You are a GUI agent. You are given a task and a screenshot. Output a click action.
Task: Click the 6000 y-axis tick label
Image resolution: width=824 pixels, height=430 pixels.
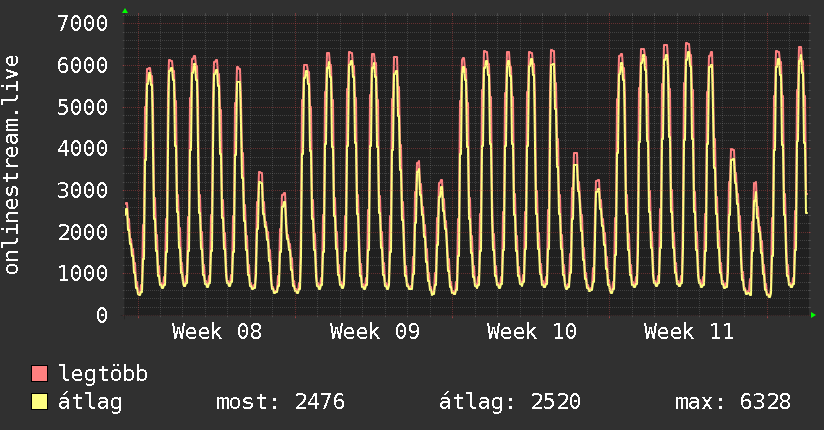84,65
